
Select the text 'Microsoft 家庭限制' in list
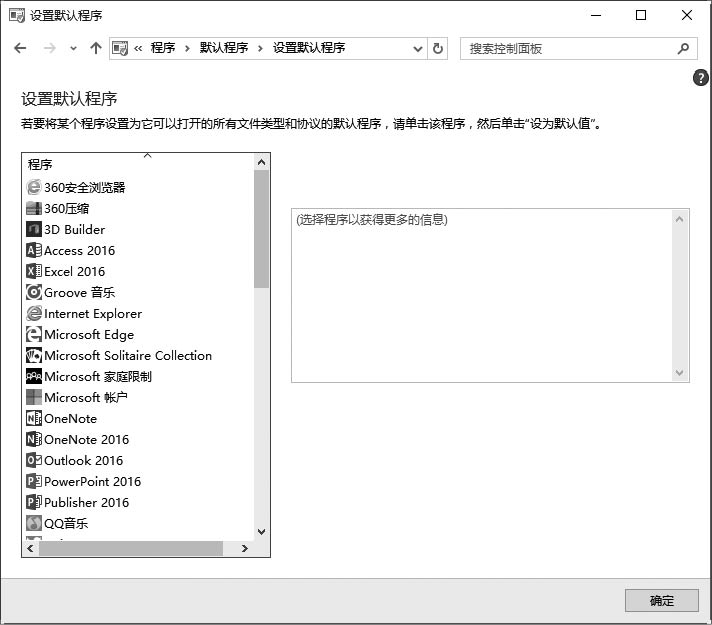click(98, 377)
